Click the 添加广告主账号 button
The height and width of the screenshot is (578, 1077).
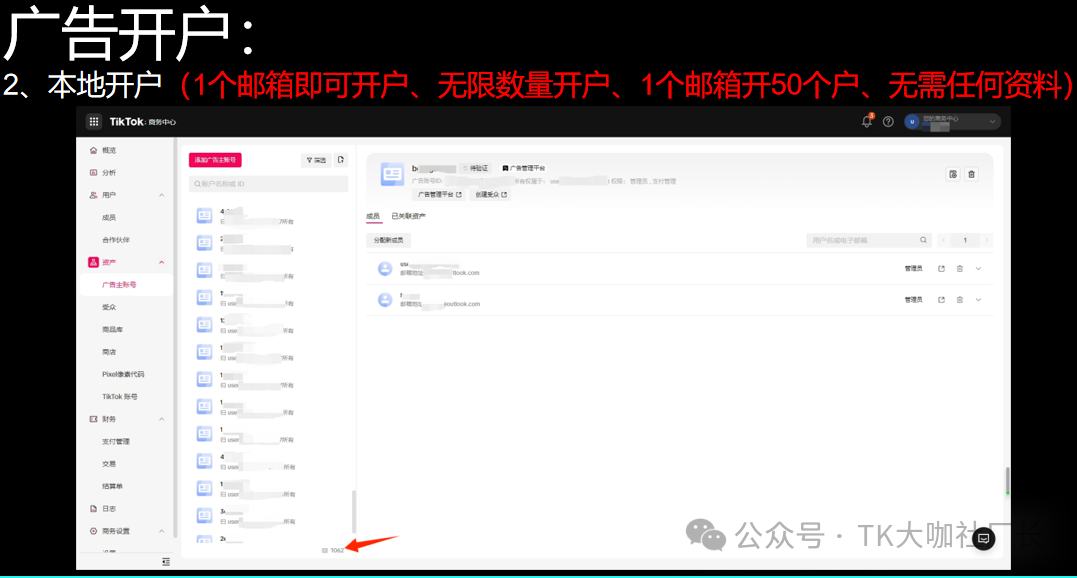(x=215, y=160)
